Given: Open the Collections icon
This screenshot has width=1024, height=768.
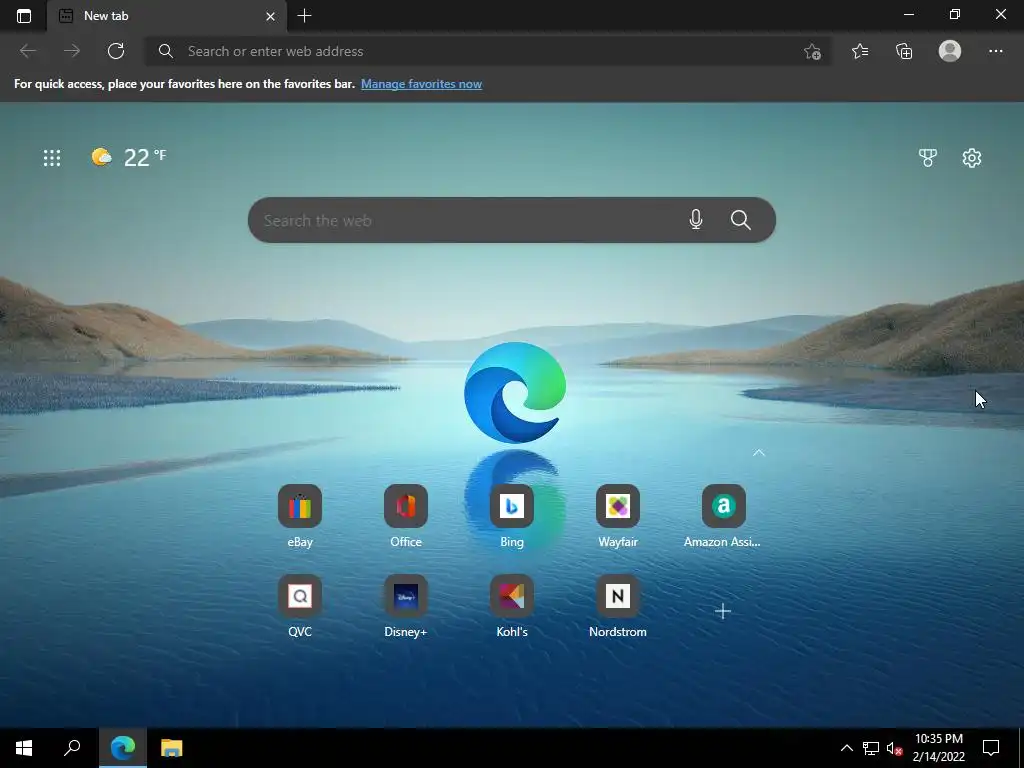Looking at the screenshot, I should (904, 51).
